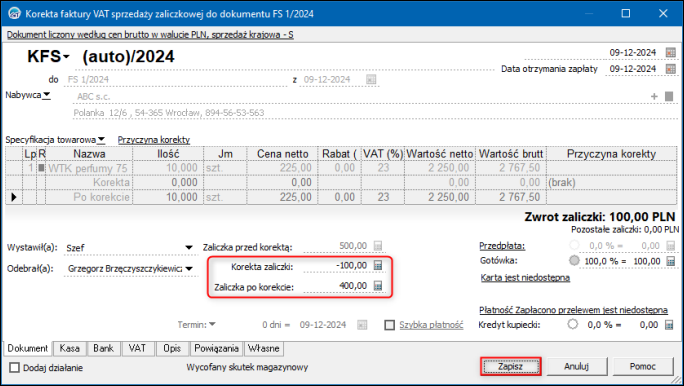The width and height of the screenshot is (684, 386).
Task: Click Nazwa column header
Action: [89, 154]
